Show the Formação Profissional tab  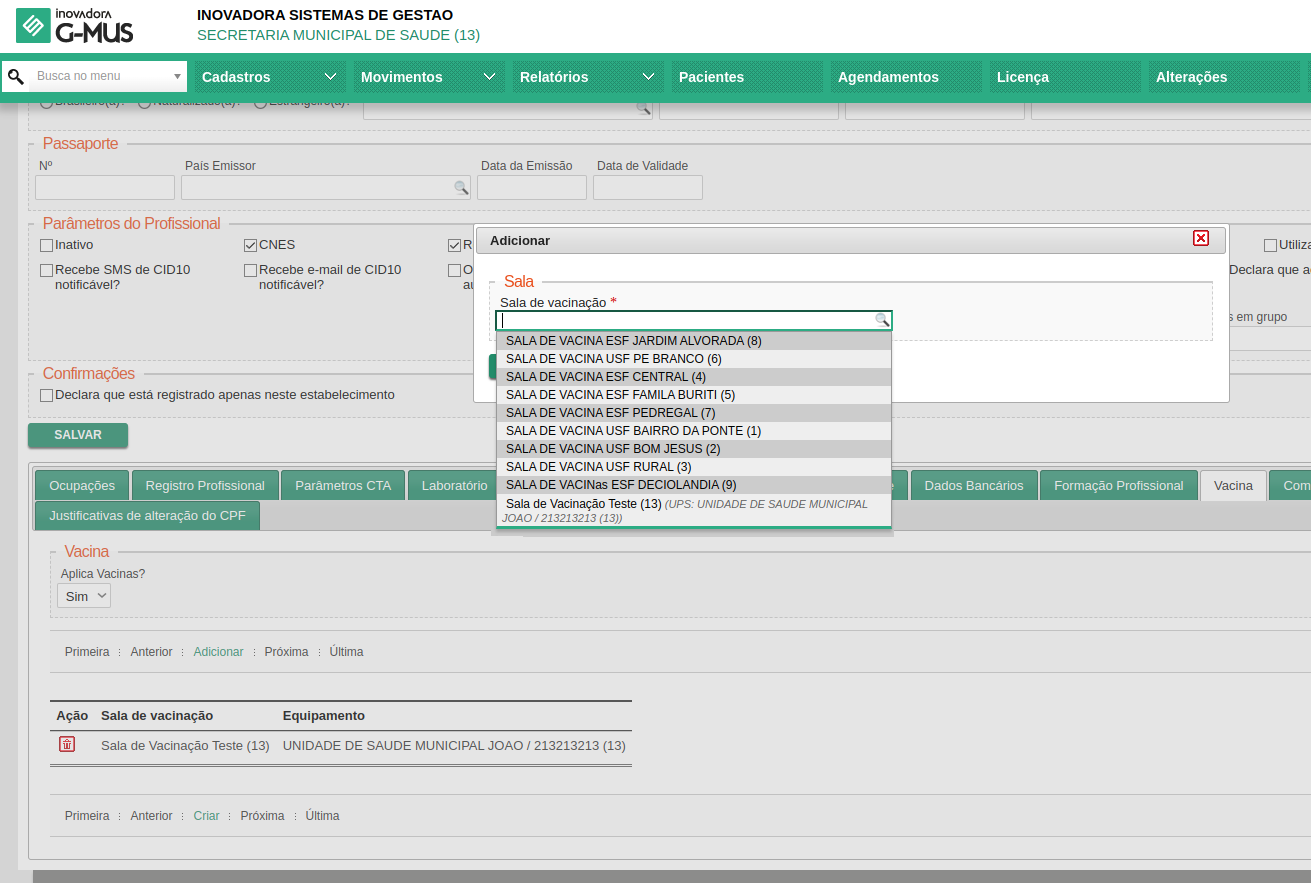pos(1119,486)
